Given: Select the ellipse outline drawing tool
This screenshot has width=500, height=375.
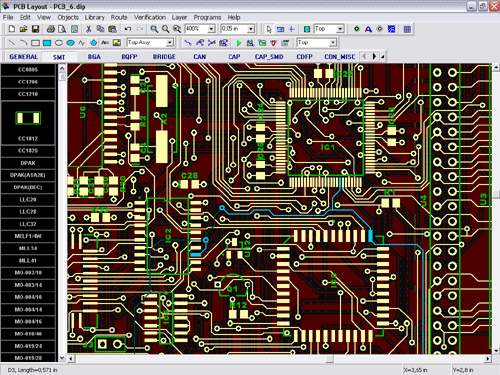Looking at the screenshot, I should pyautogui.click(x=59, y=43).
